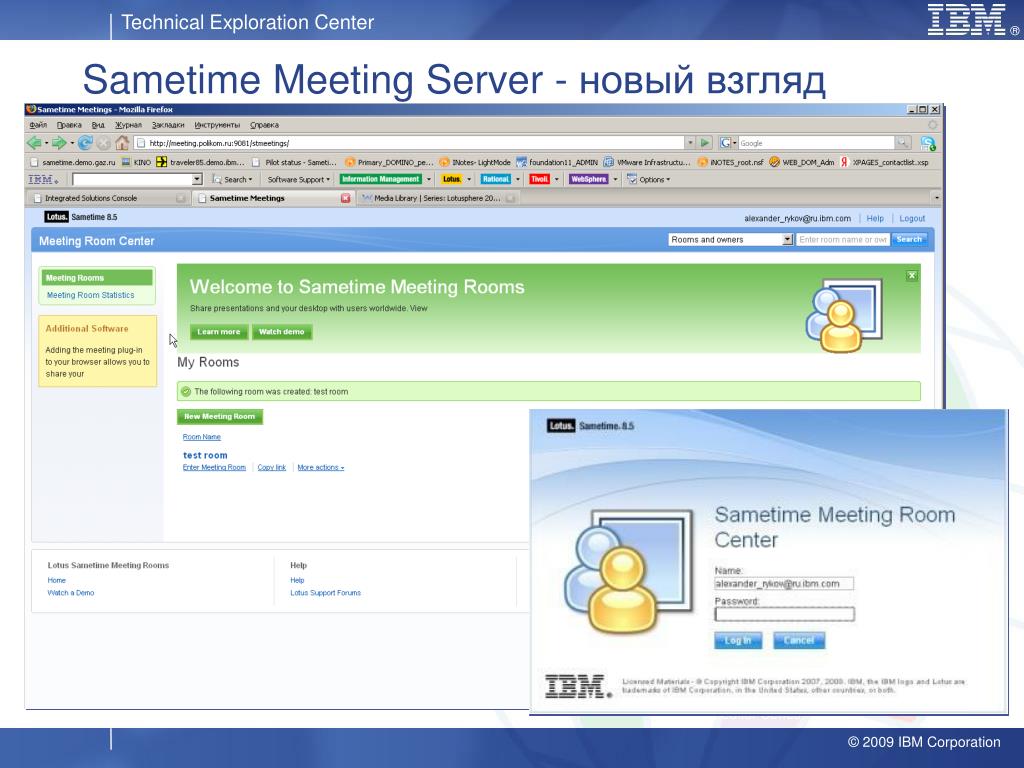Open the Закладки menu
The image size is (1024, 768).
click(x=168, y=125)
